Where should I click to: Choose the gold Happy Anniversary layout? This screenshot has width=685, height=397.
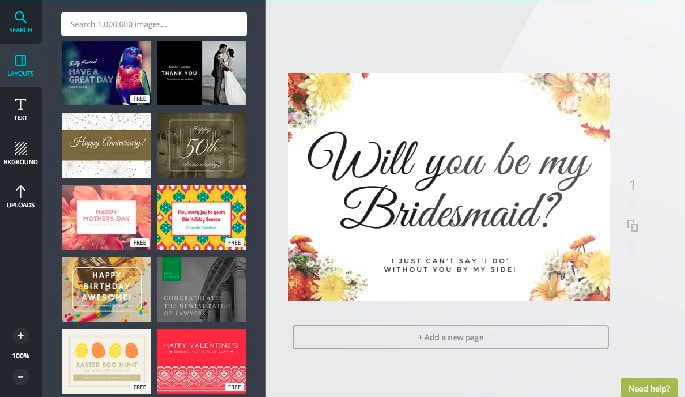coord(107,145)
